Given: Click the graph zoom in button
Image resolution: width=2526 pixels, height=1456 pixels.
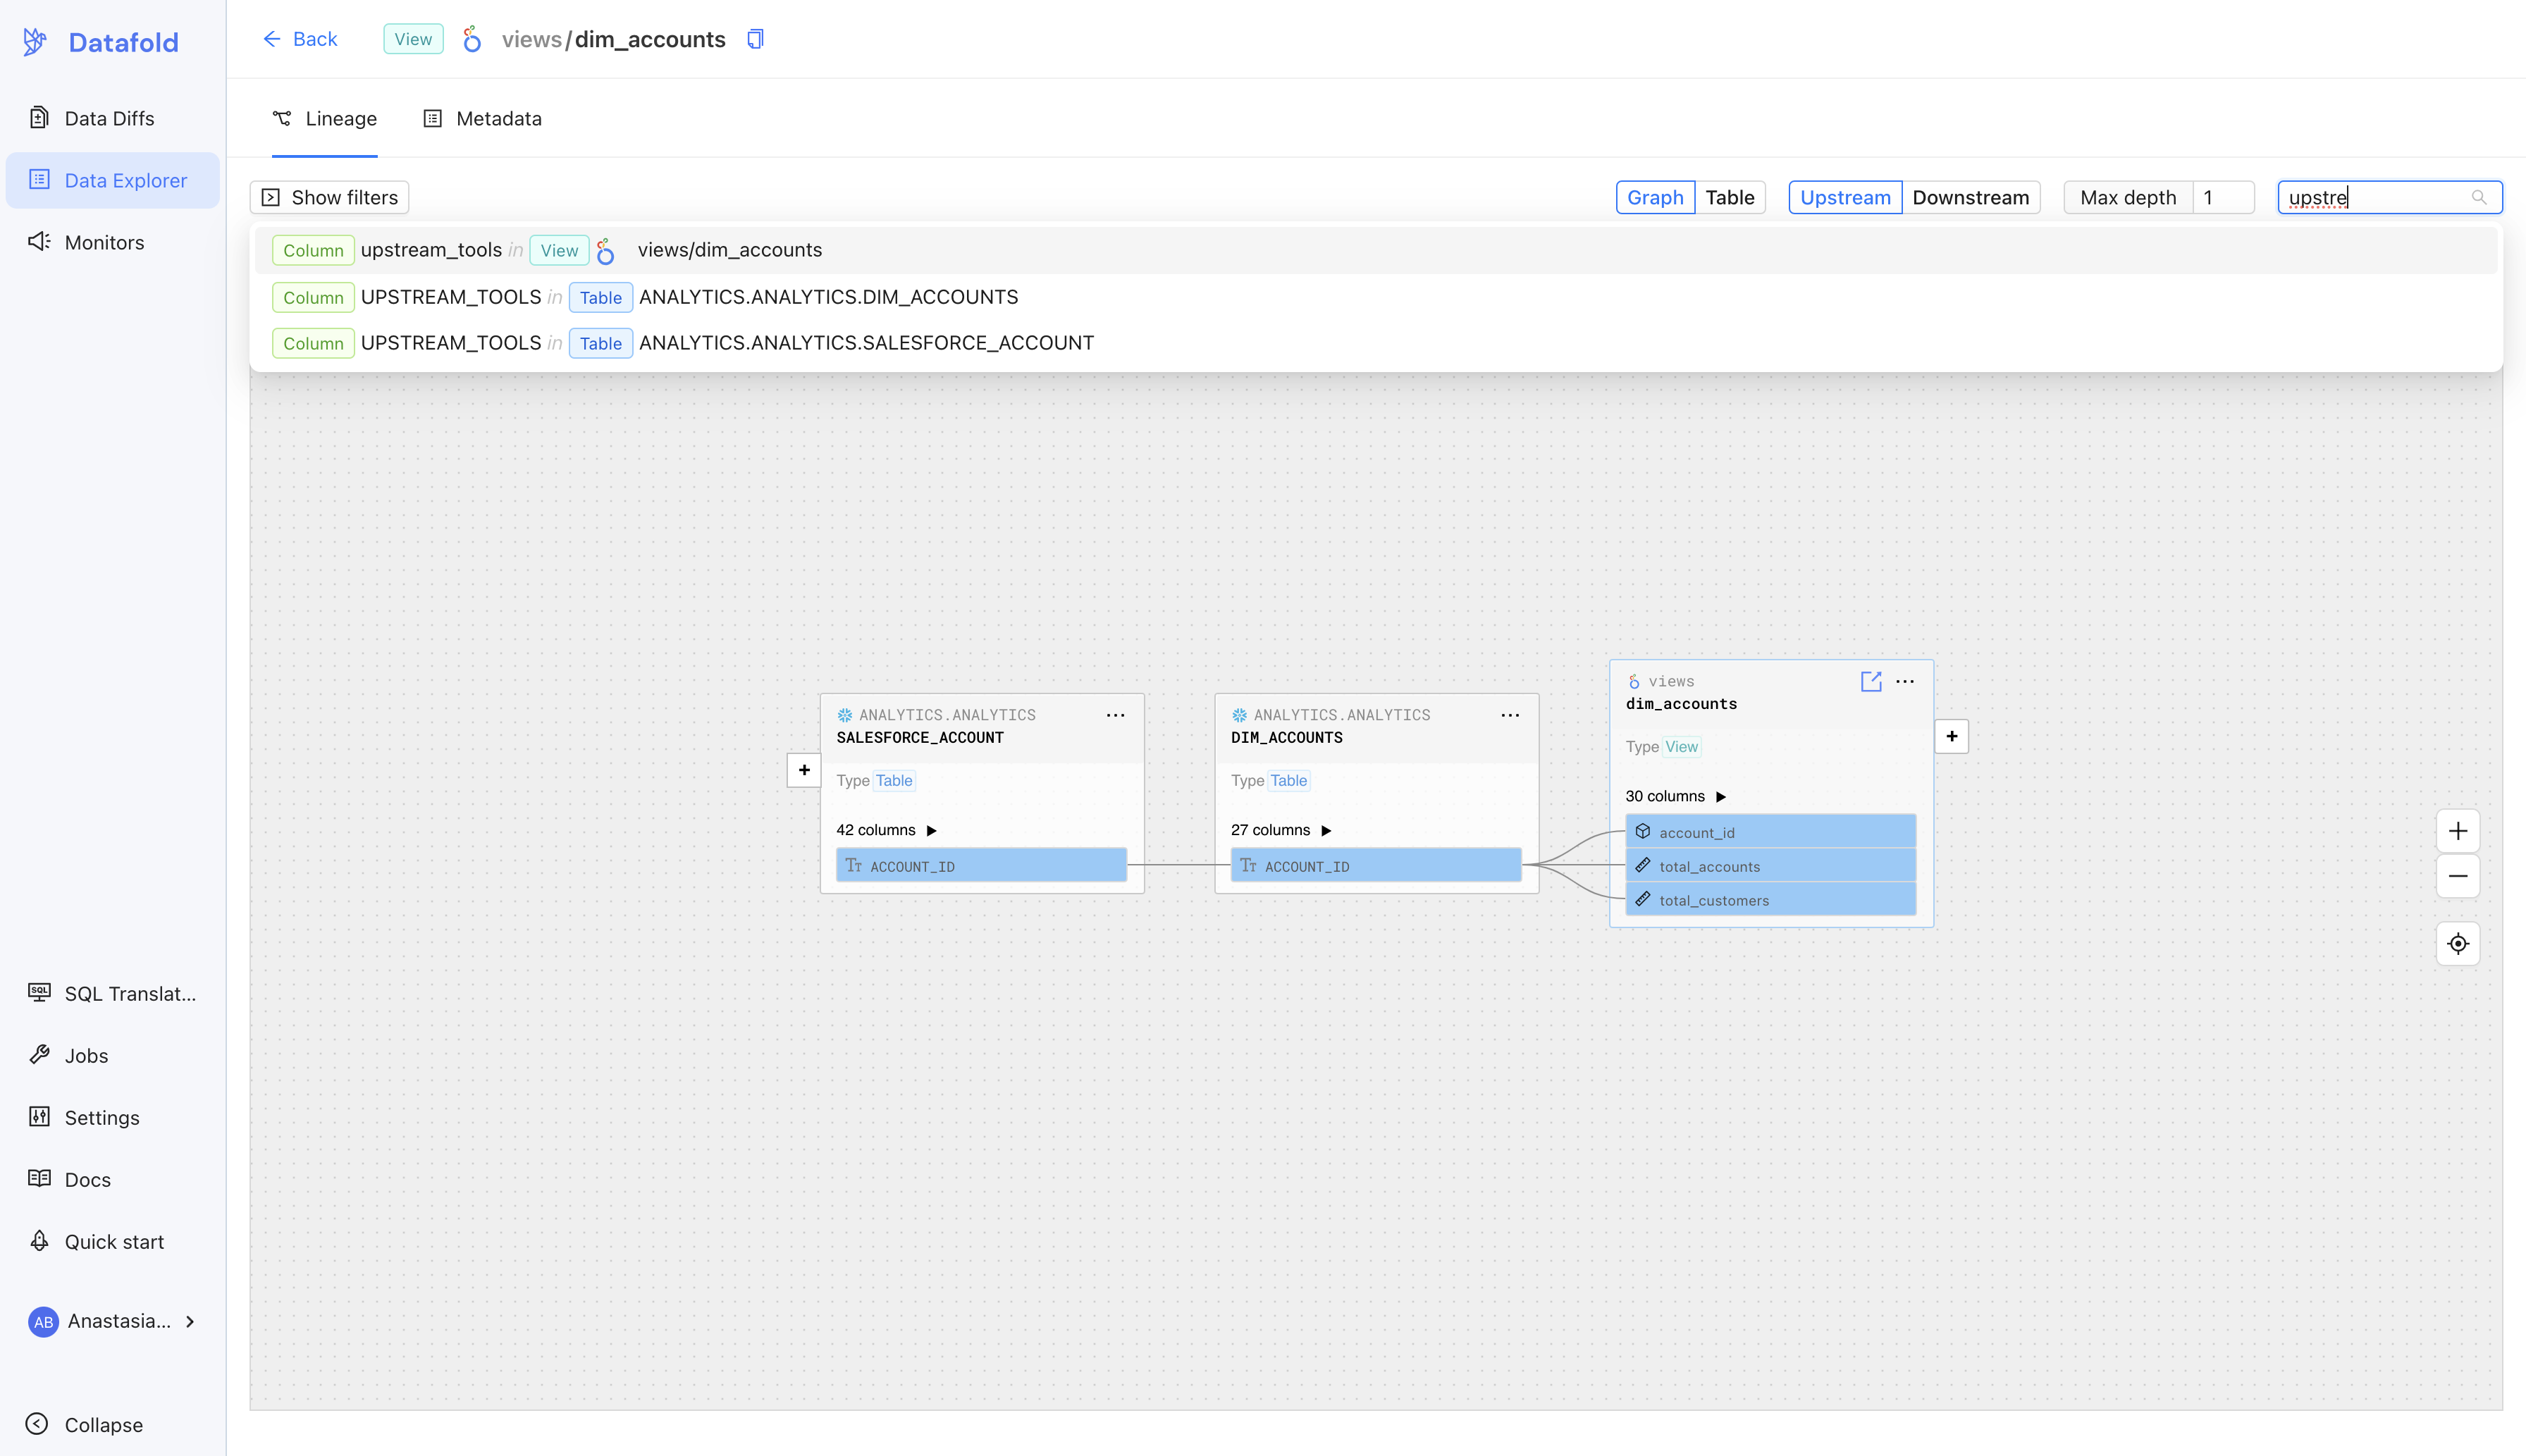Looking at the screenshot, I should coord(2457,831).
